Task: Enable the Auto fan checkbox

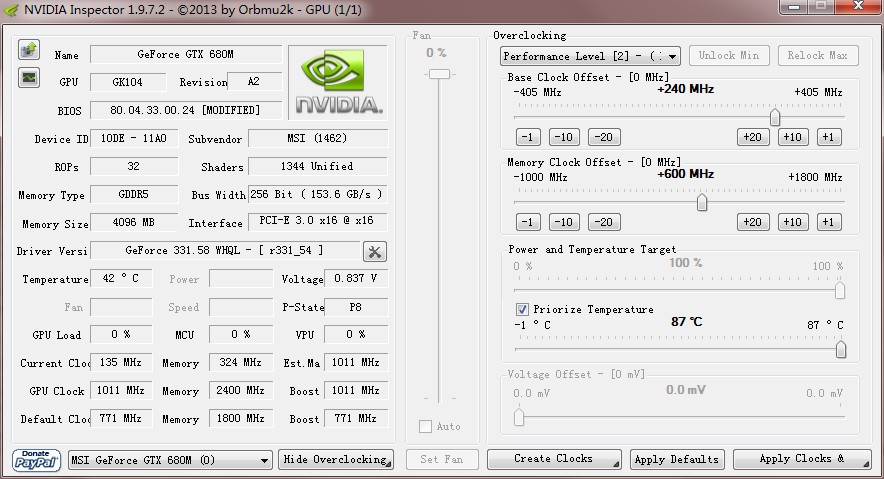Action: (426, 427)
